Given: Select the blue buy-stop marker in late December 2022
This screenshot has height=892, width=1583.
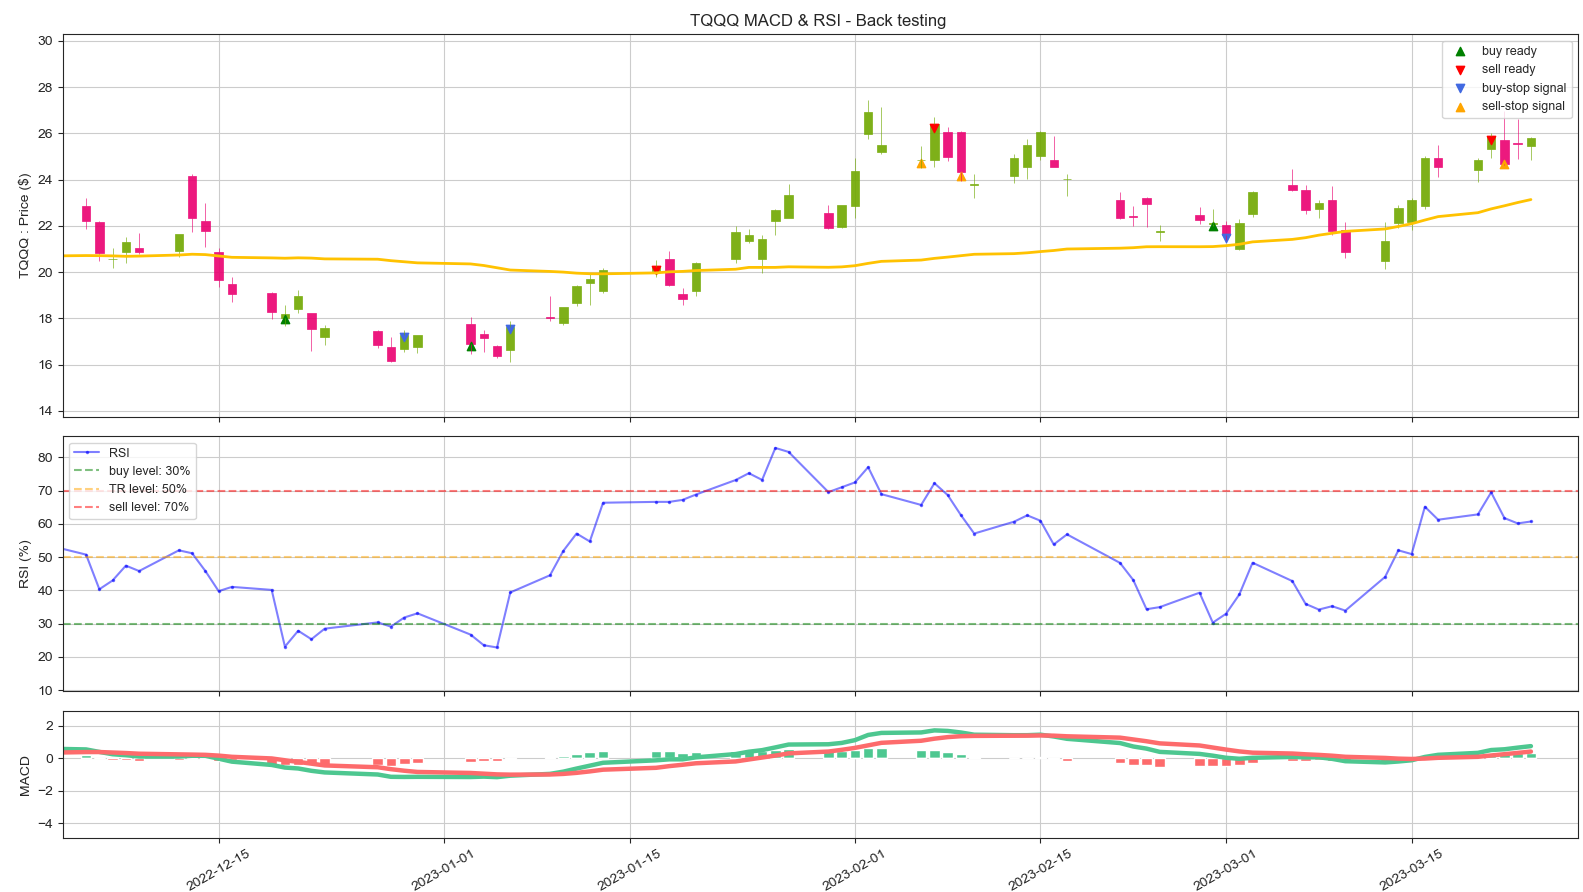Looking at the screenshot, I should 404,337.
